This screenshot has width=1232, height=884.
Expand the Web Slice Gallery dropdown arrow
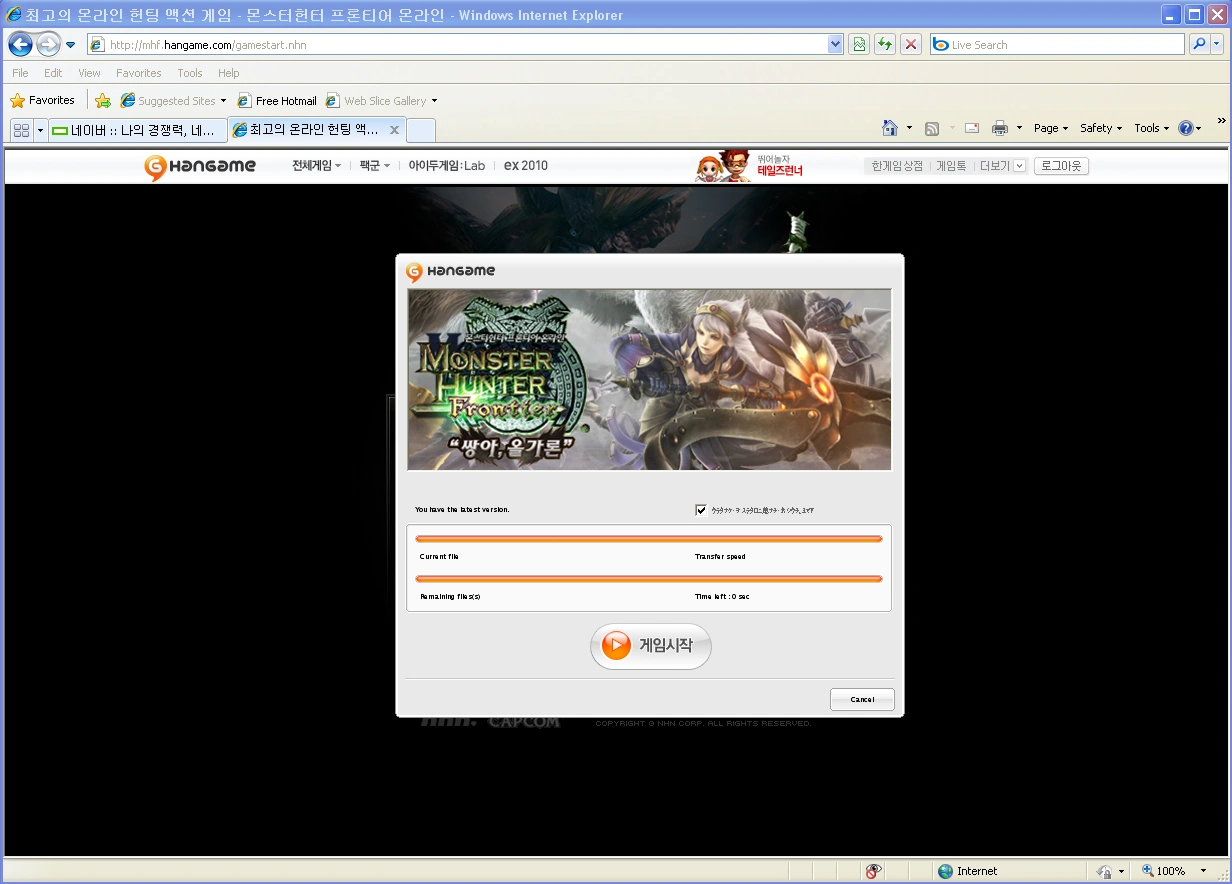pyautogui.click(x=434, y=101)
